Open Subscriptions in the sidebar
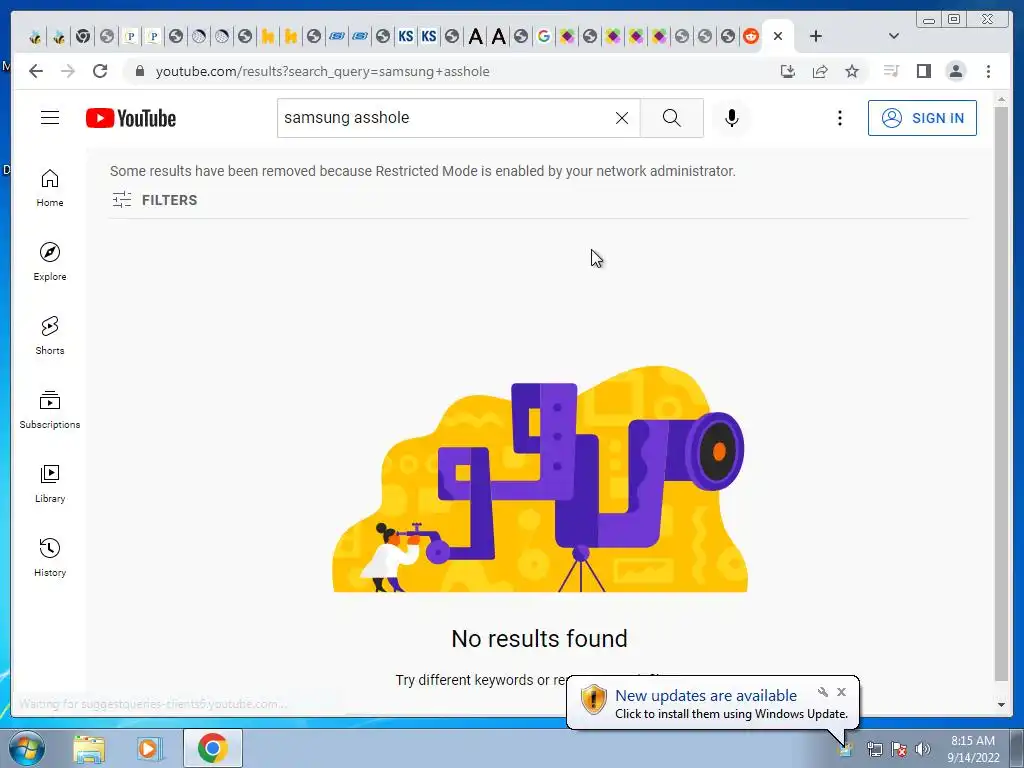This screenshot has width=1024, height=768. 50,409
